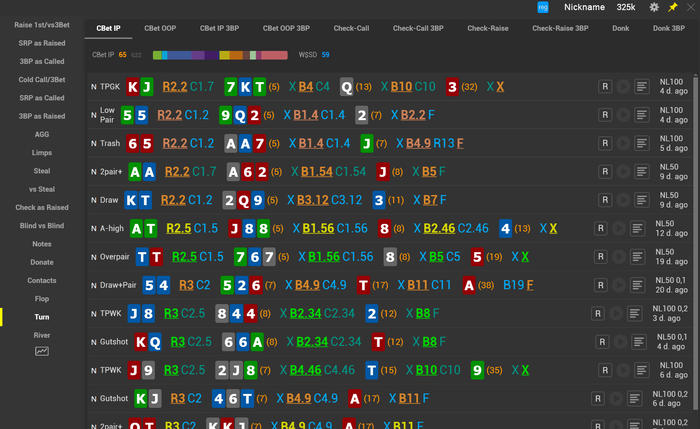The width and height of the screenshot is (700, 429).
Task: Open Blind vs Blind section
Action: coord(42,226)
